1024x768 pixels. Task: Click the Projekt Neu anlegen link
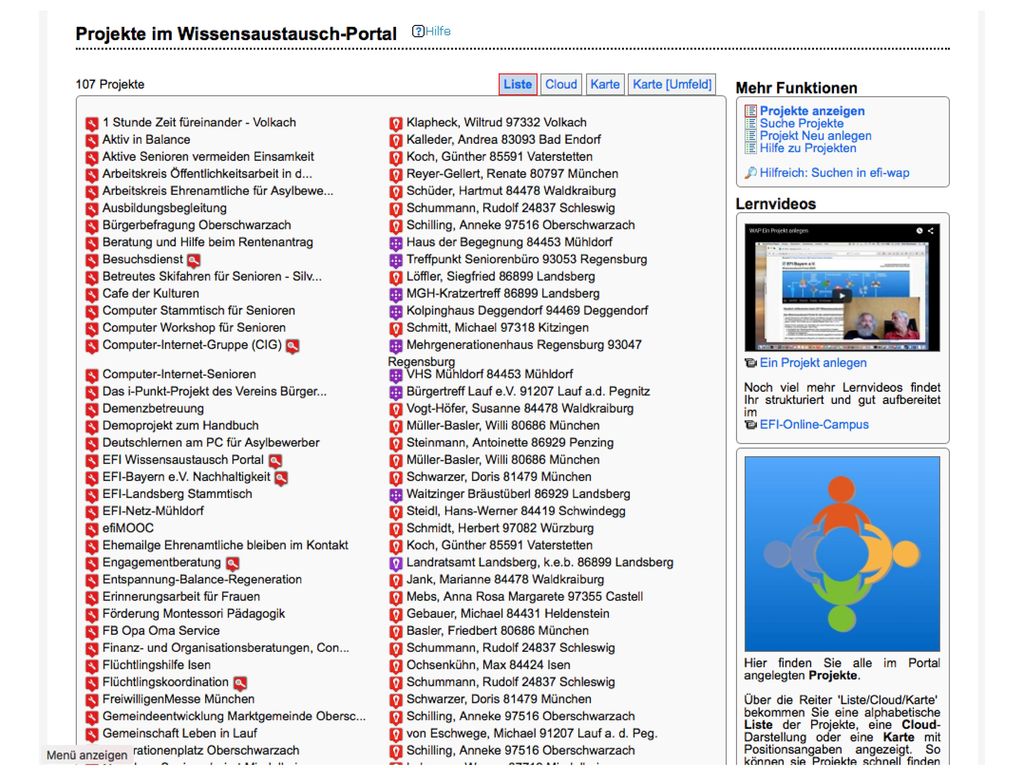click(815, 136)
